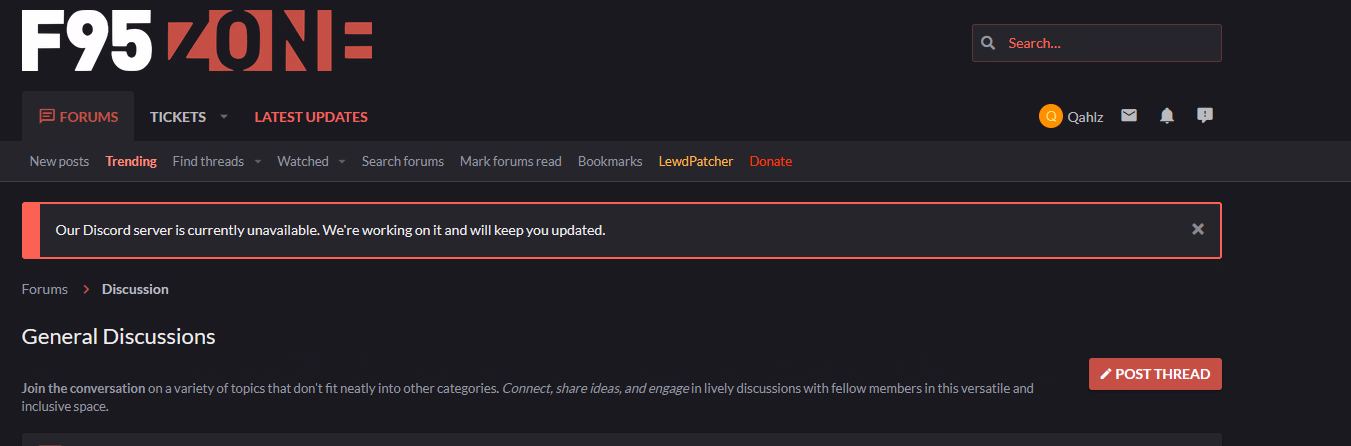
Task: Dismiss the Discord server notice
Action: (x=1198, y=229)
